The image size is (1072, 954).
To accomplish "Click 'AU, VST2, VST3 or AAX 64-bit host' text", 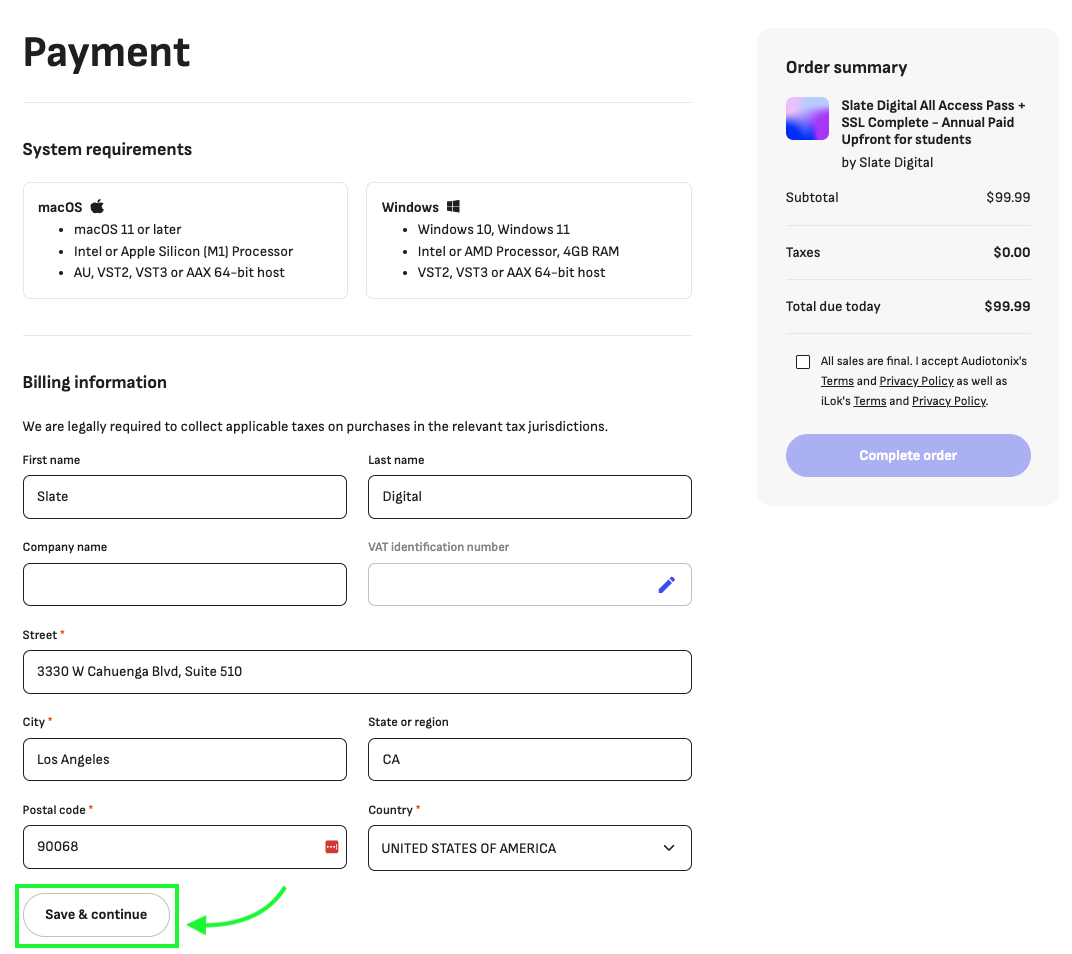I will coord(179,273).
